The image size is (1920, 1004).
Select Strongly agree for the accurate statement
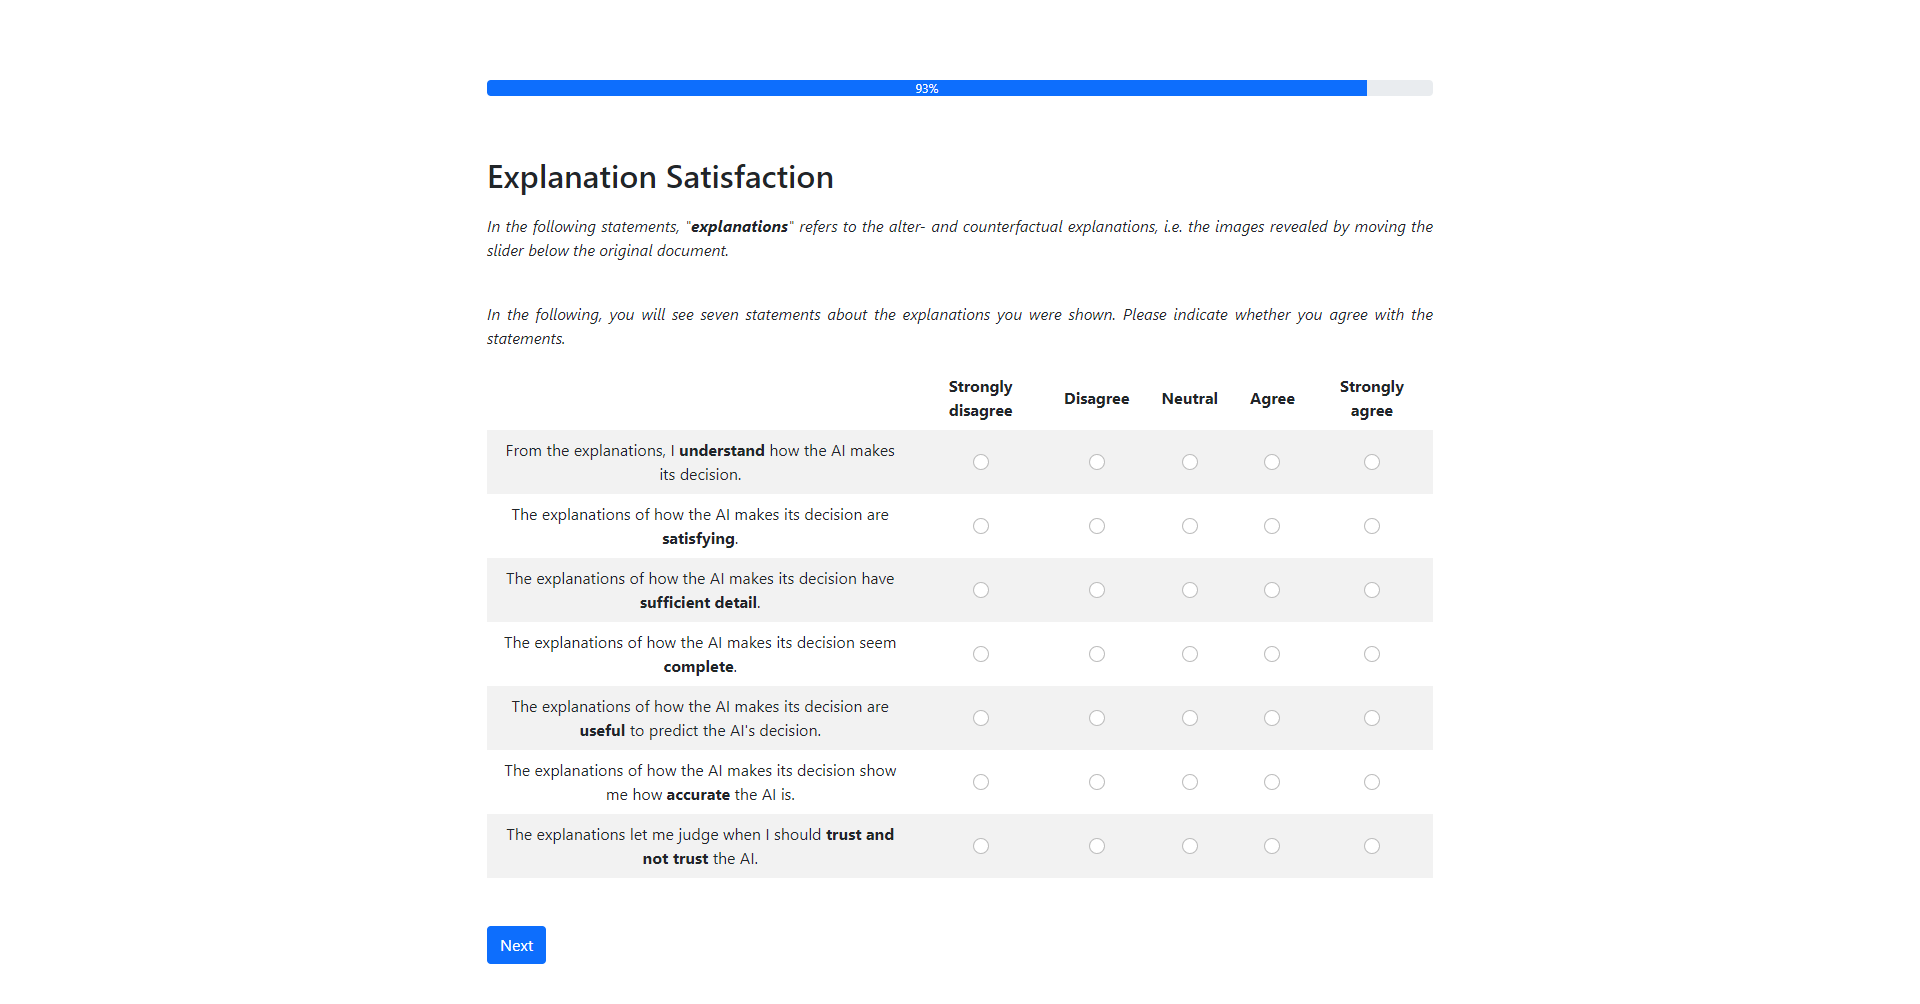(x=1371, y=782)
